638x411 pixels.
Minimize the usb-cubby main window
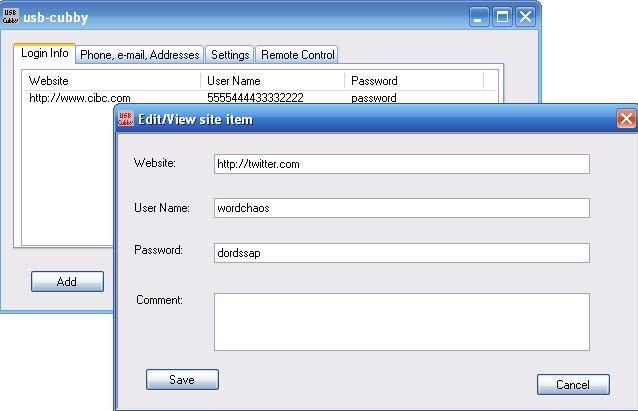pyautogui.click(x=480, y=16)
